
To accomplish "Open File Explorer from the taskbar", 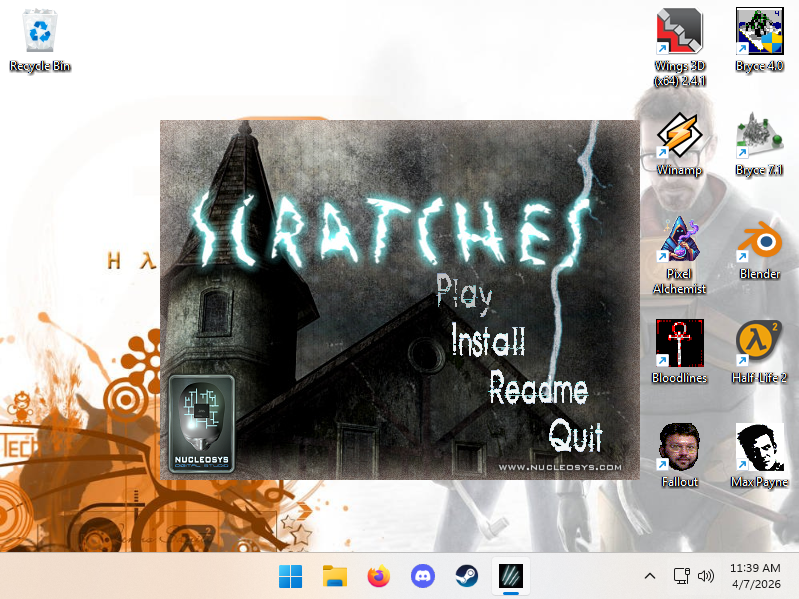I will point(335,577).
